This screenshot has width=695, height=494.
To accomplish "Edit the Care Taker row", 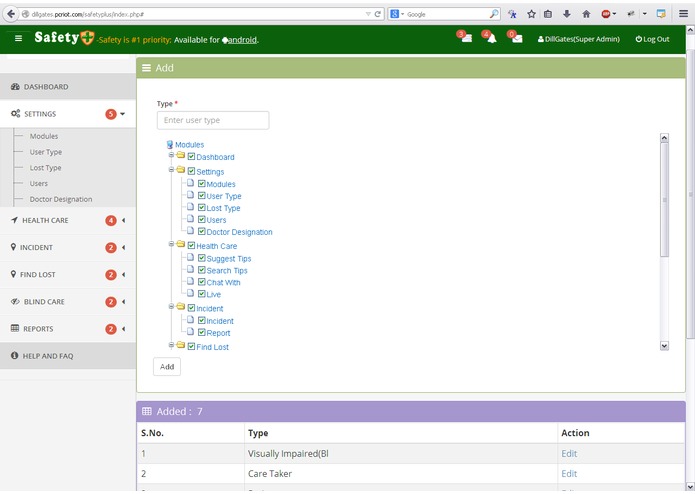I will pos(569,474).
